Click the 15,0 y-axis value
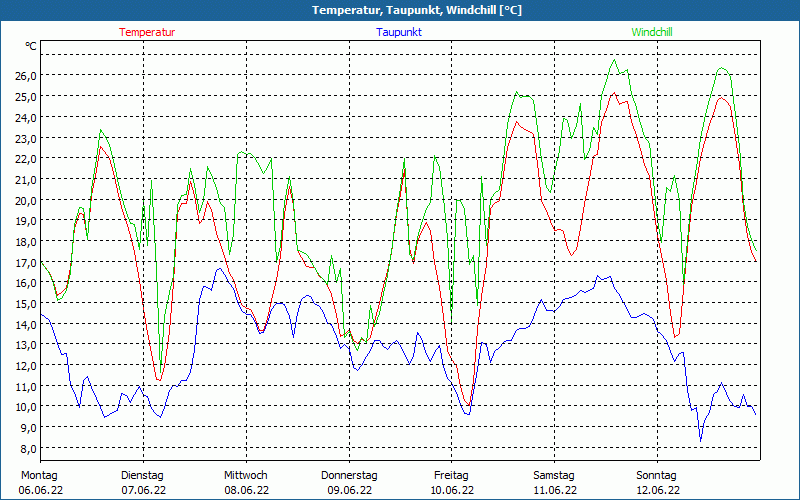Viewport: 800px width, 500px height. (x=26, y=304)
